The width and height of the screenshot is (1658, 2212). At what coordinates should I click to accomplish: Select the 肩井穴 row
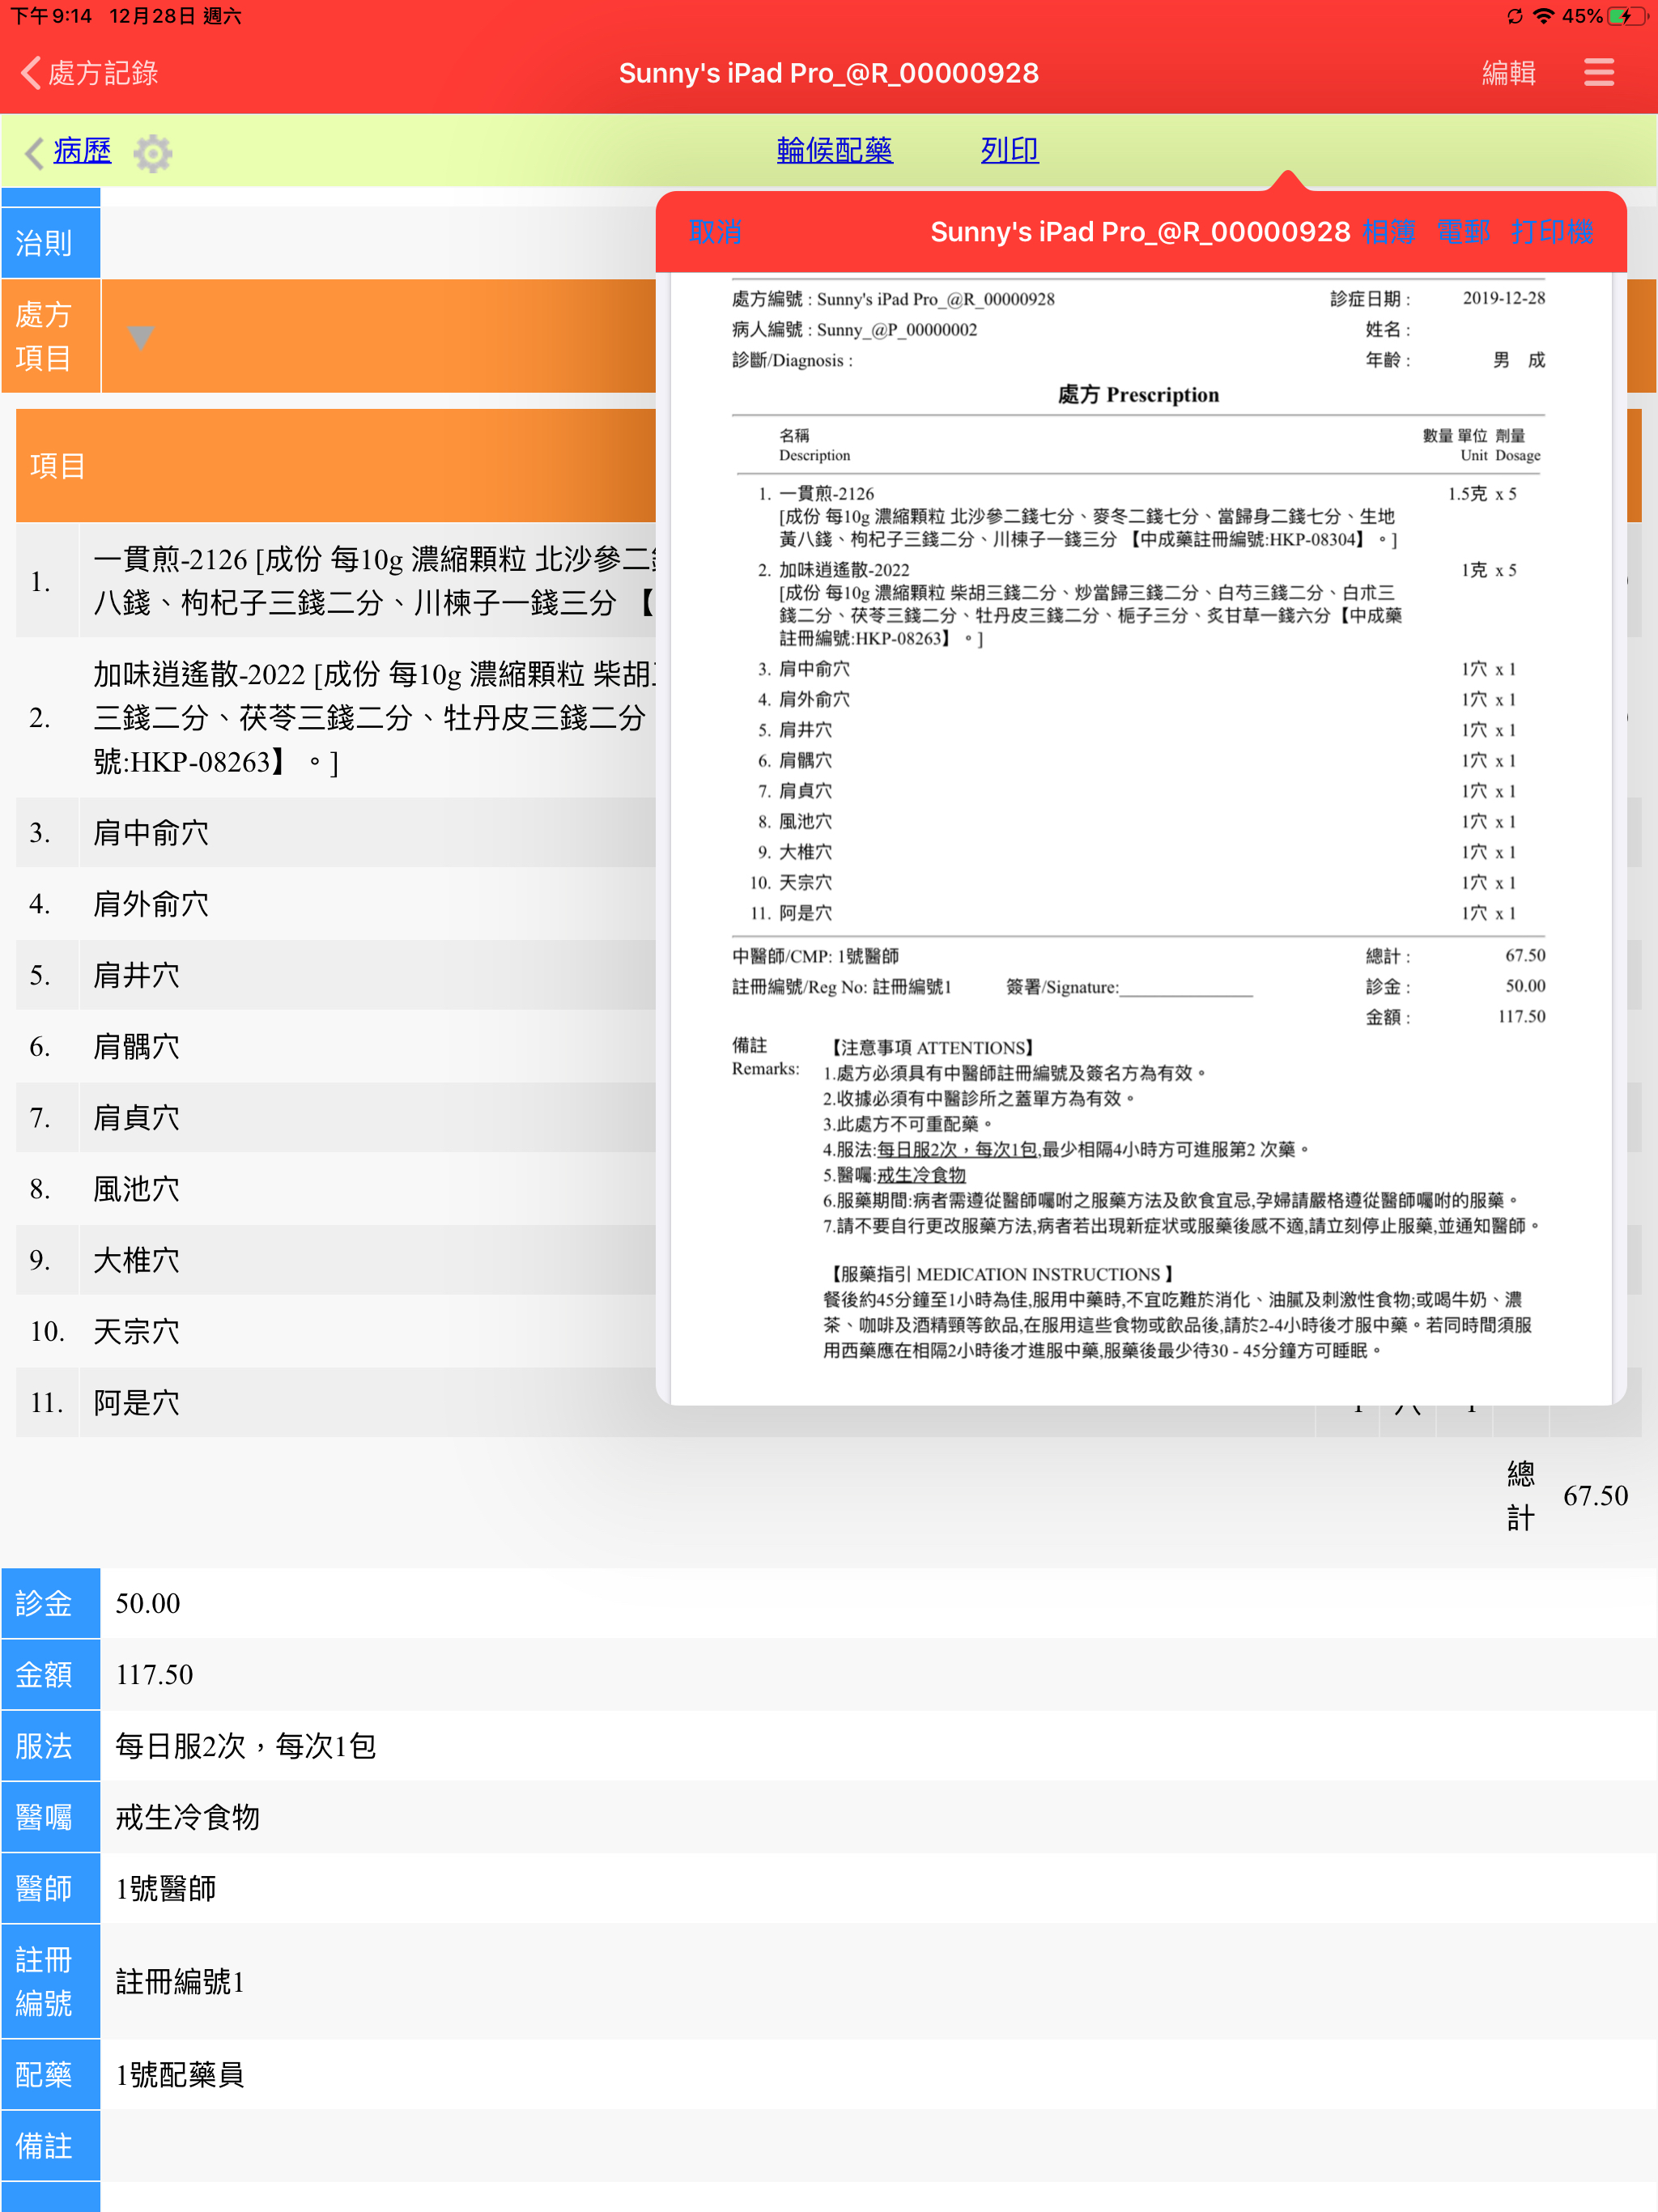(336, 975)
